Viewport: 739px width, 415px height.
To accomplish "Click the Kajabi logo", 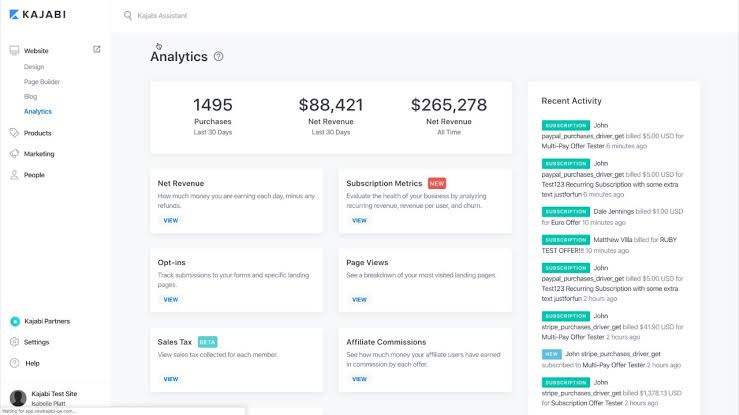I will click(x=37, y=15).
